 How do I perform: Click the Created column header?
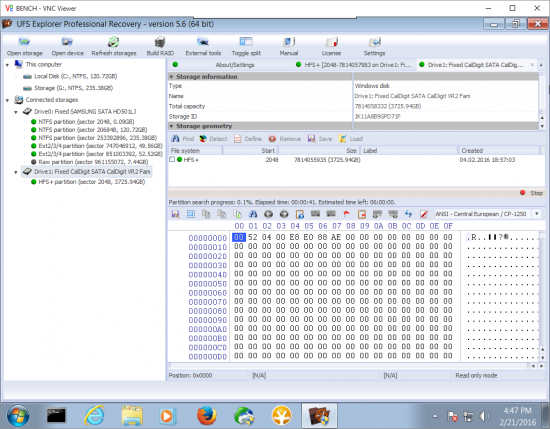499,150
